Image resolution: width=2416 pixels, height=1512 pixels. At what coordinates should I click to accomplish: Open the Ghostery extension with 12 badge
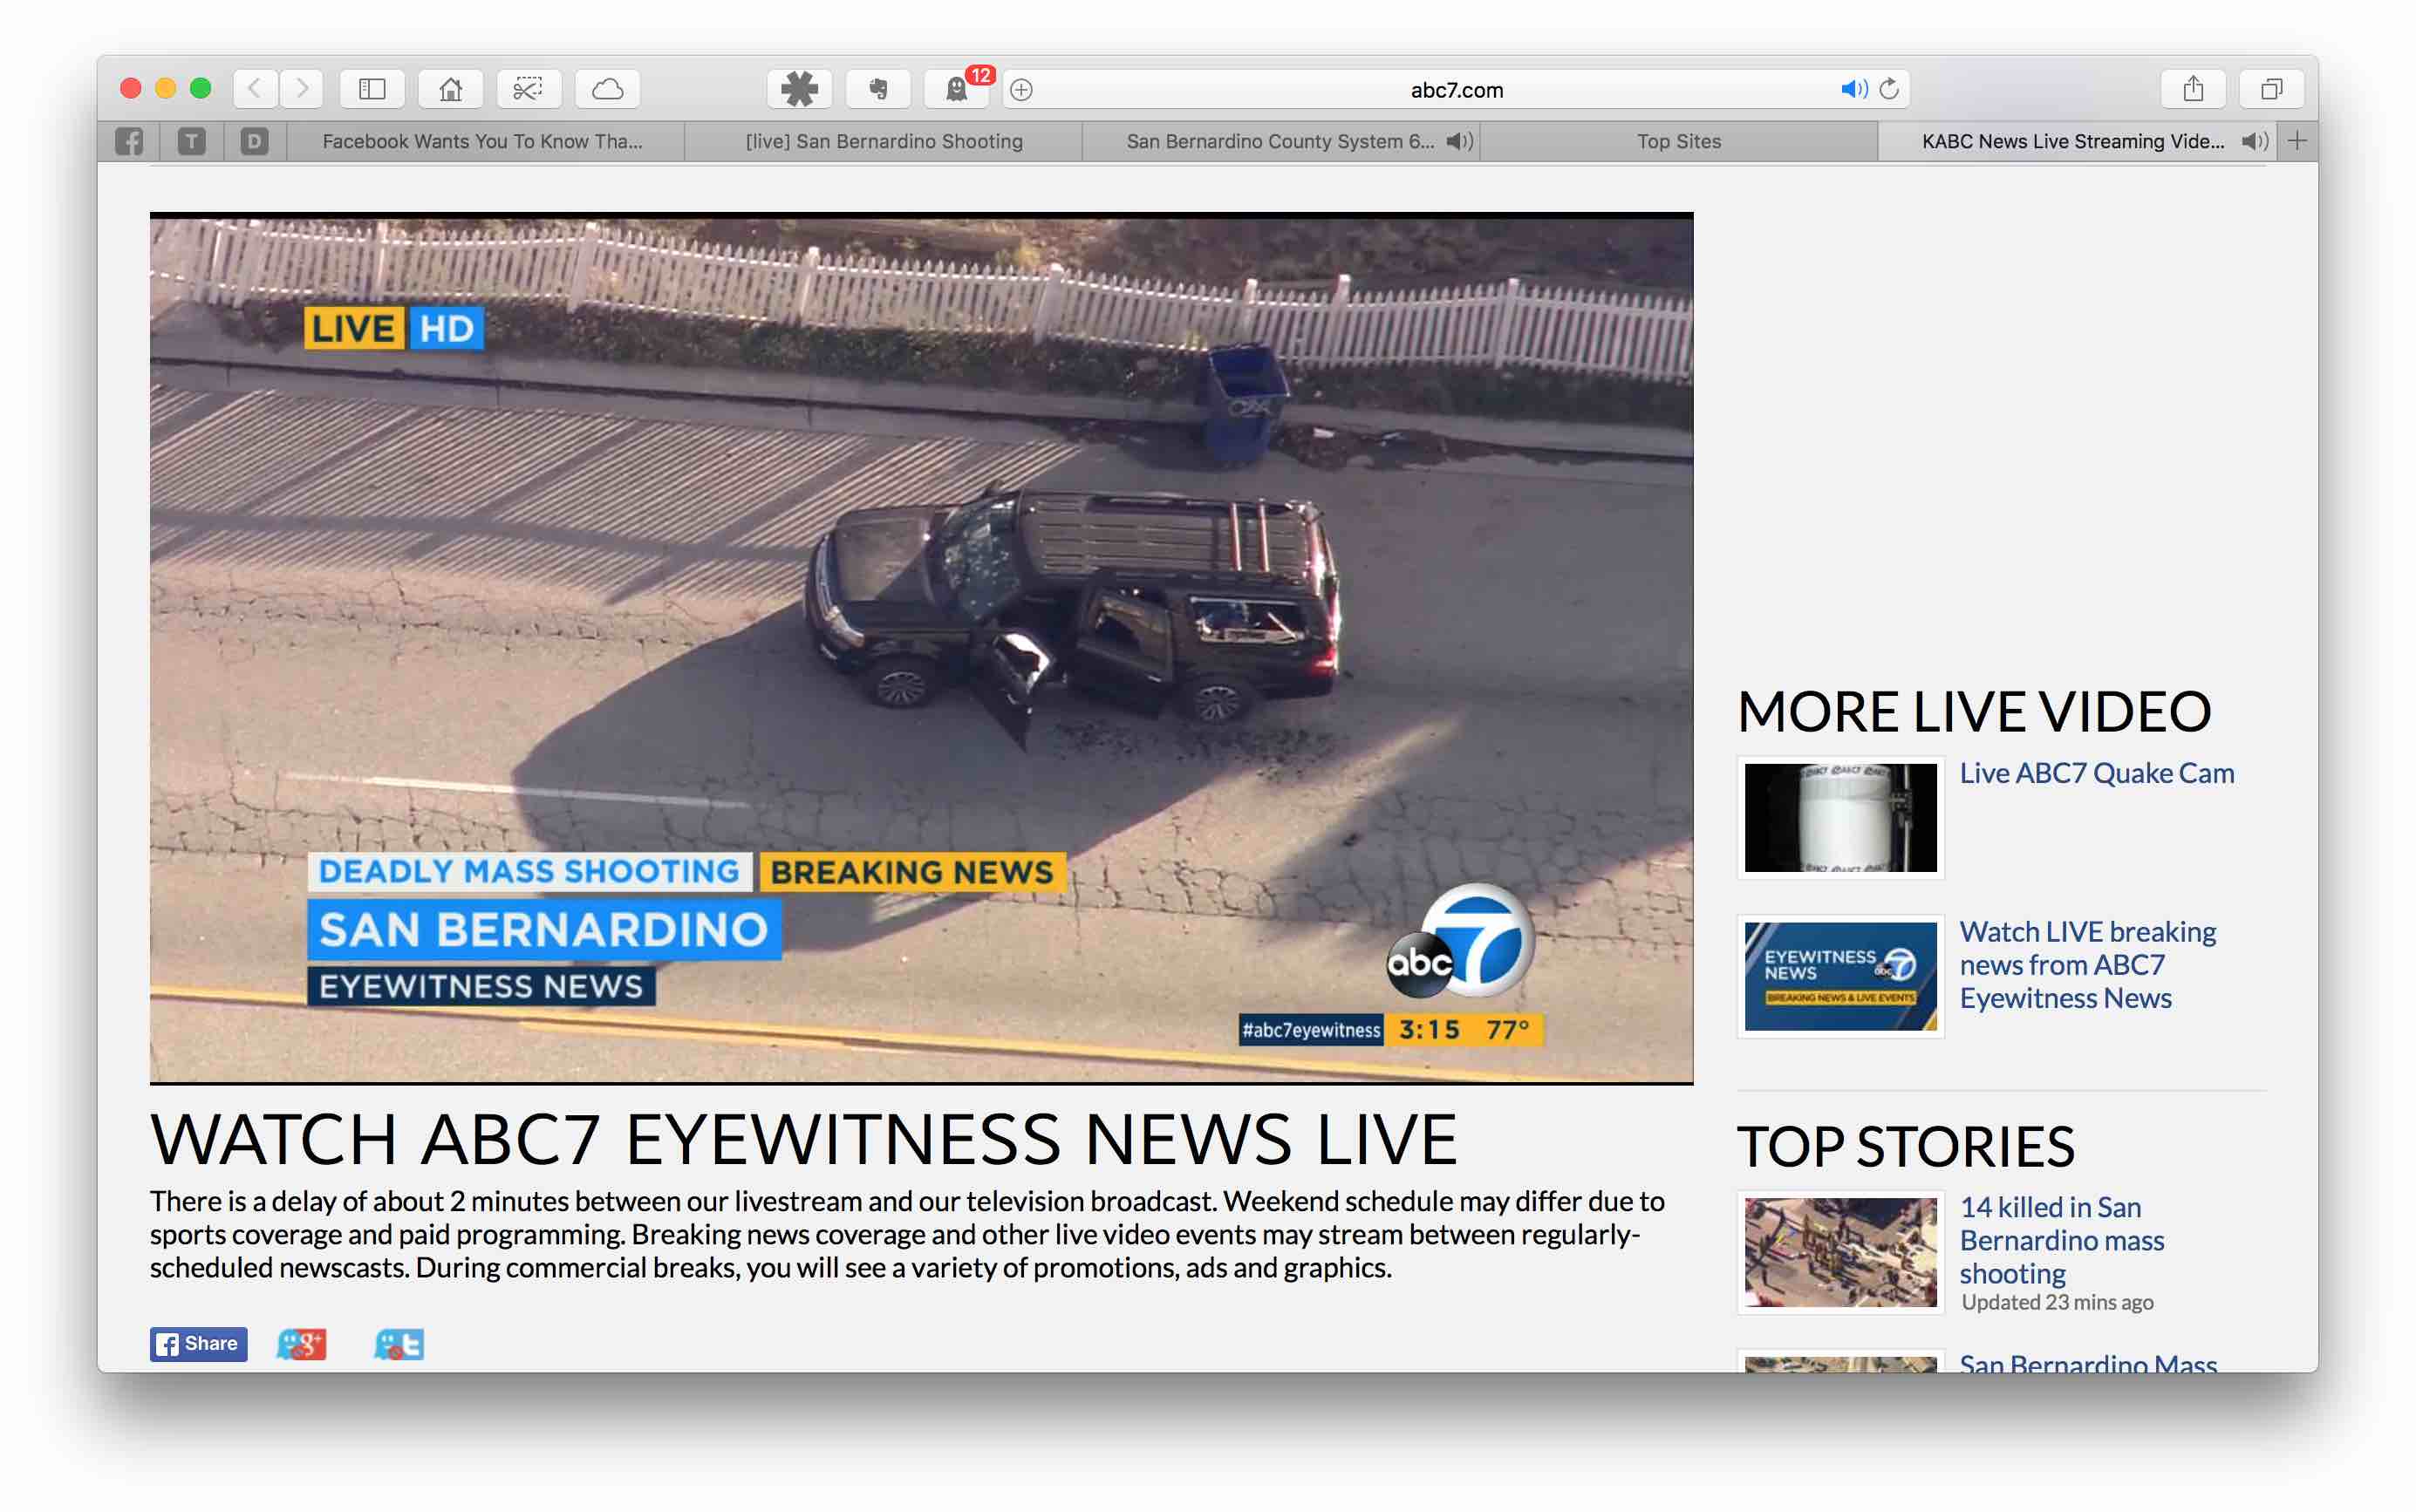tap(957, 89)
